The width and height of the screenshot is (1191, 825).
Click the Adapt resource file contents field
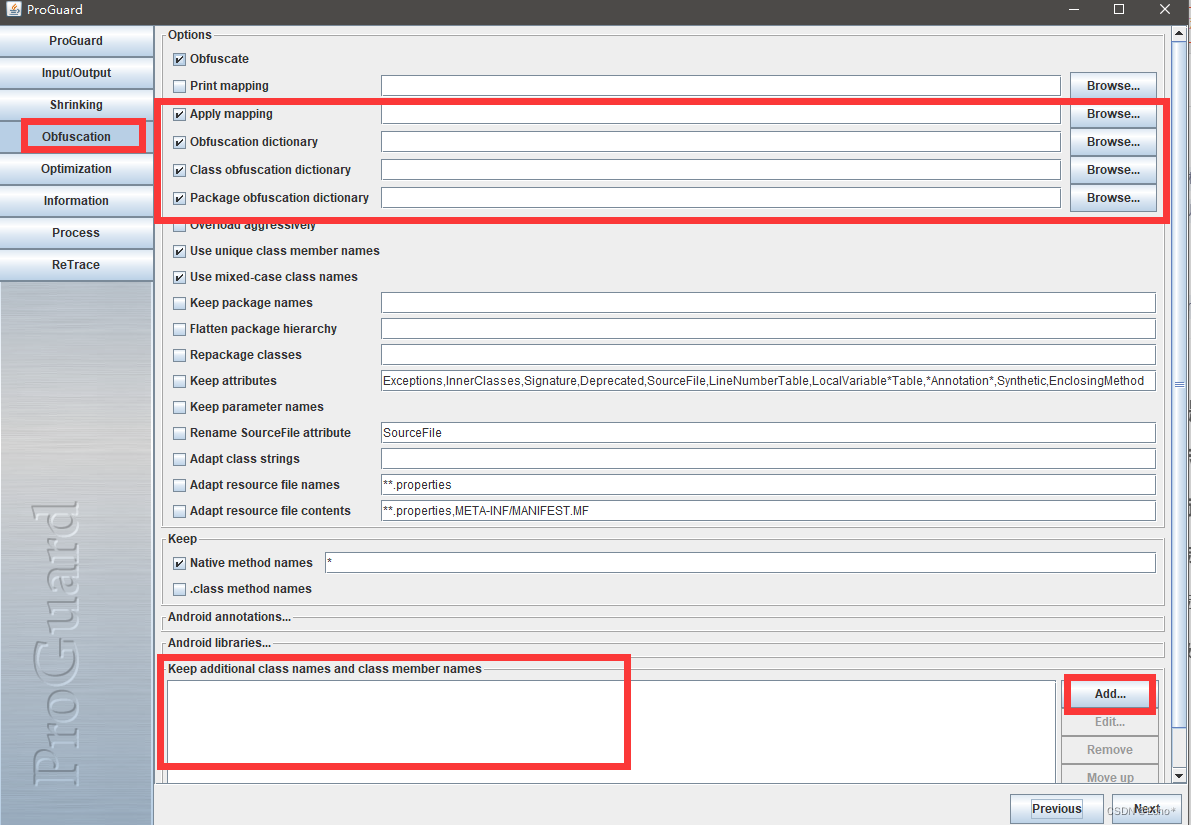tap(768, 510)
